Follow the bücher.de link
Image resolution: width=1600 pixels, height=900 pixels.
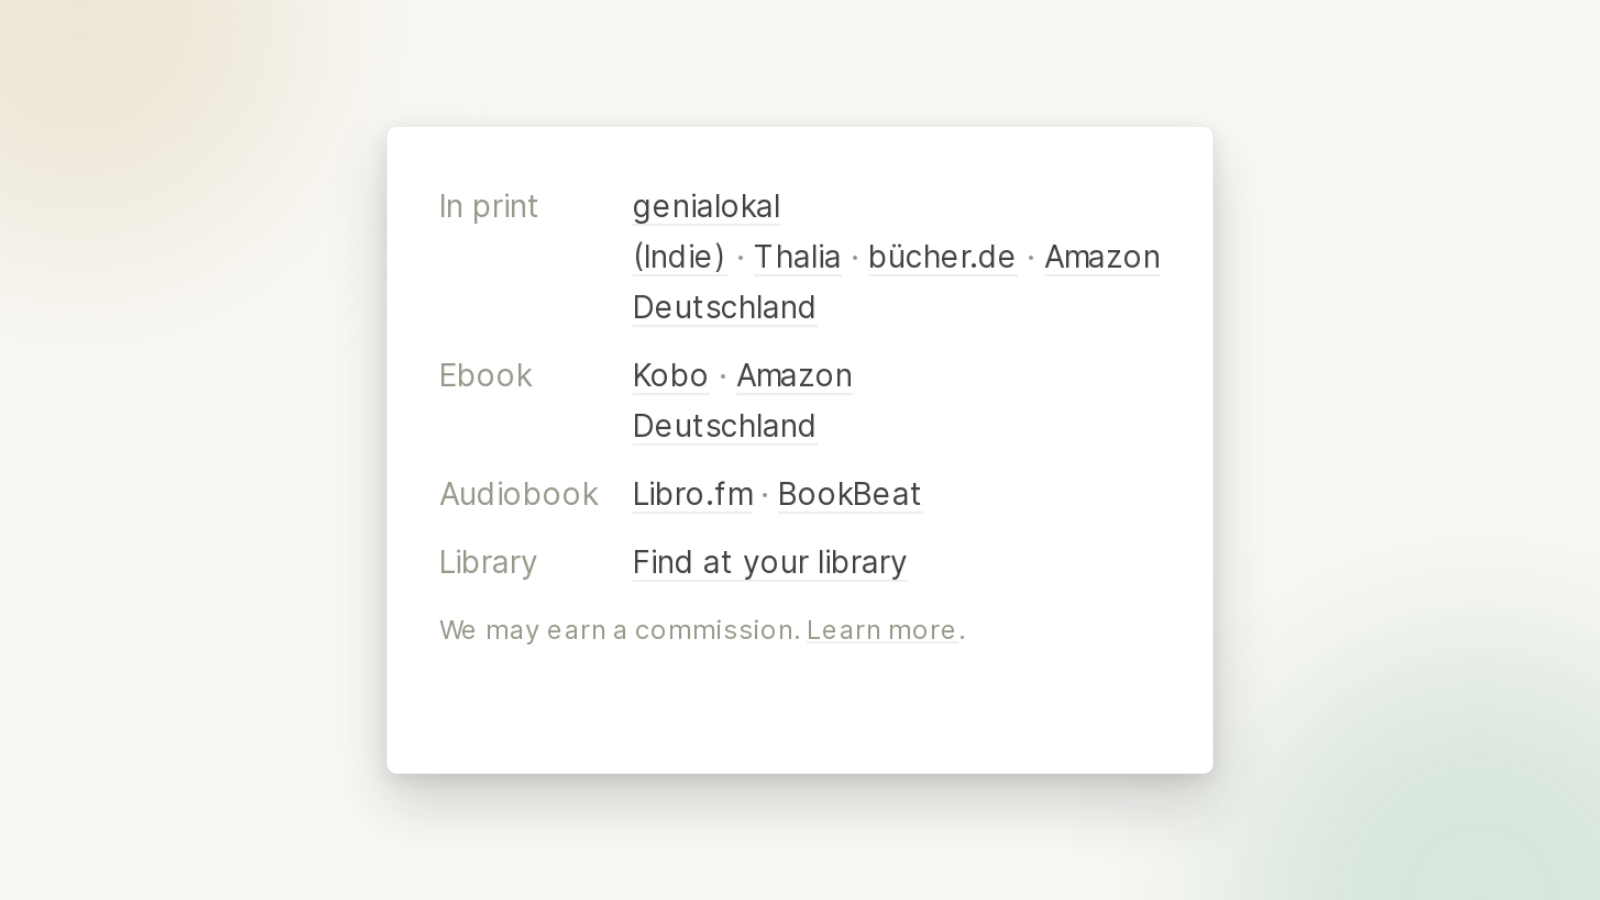point(942,257)
